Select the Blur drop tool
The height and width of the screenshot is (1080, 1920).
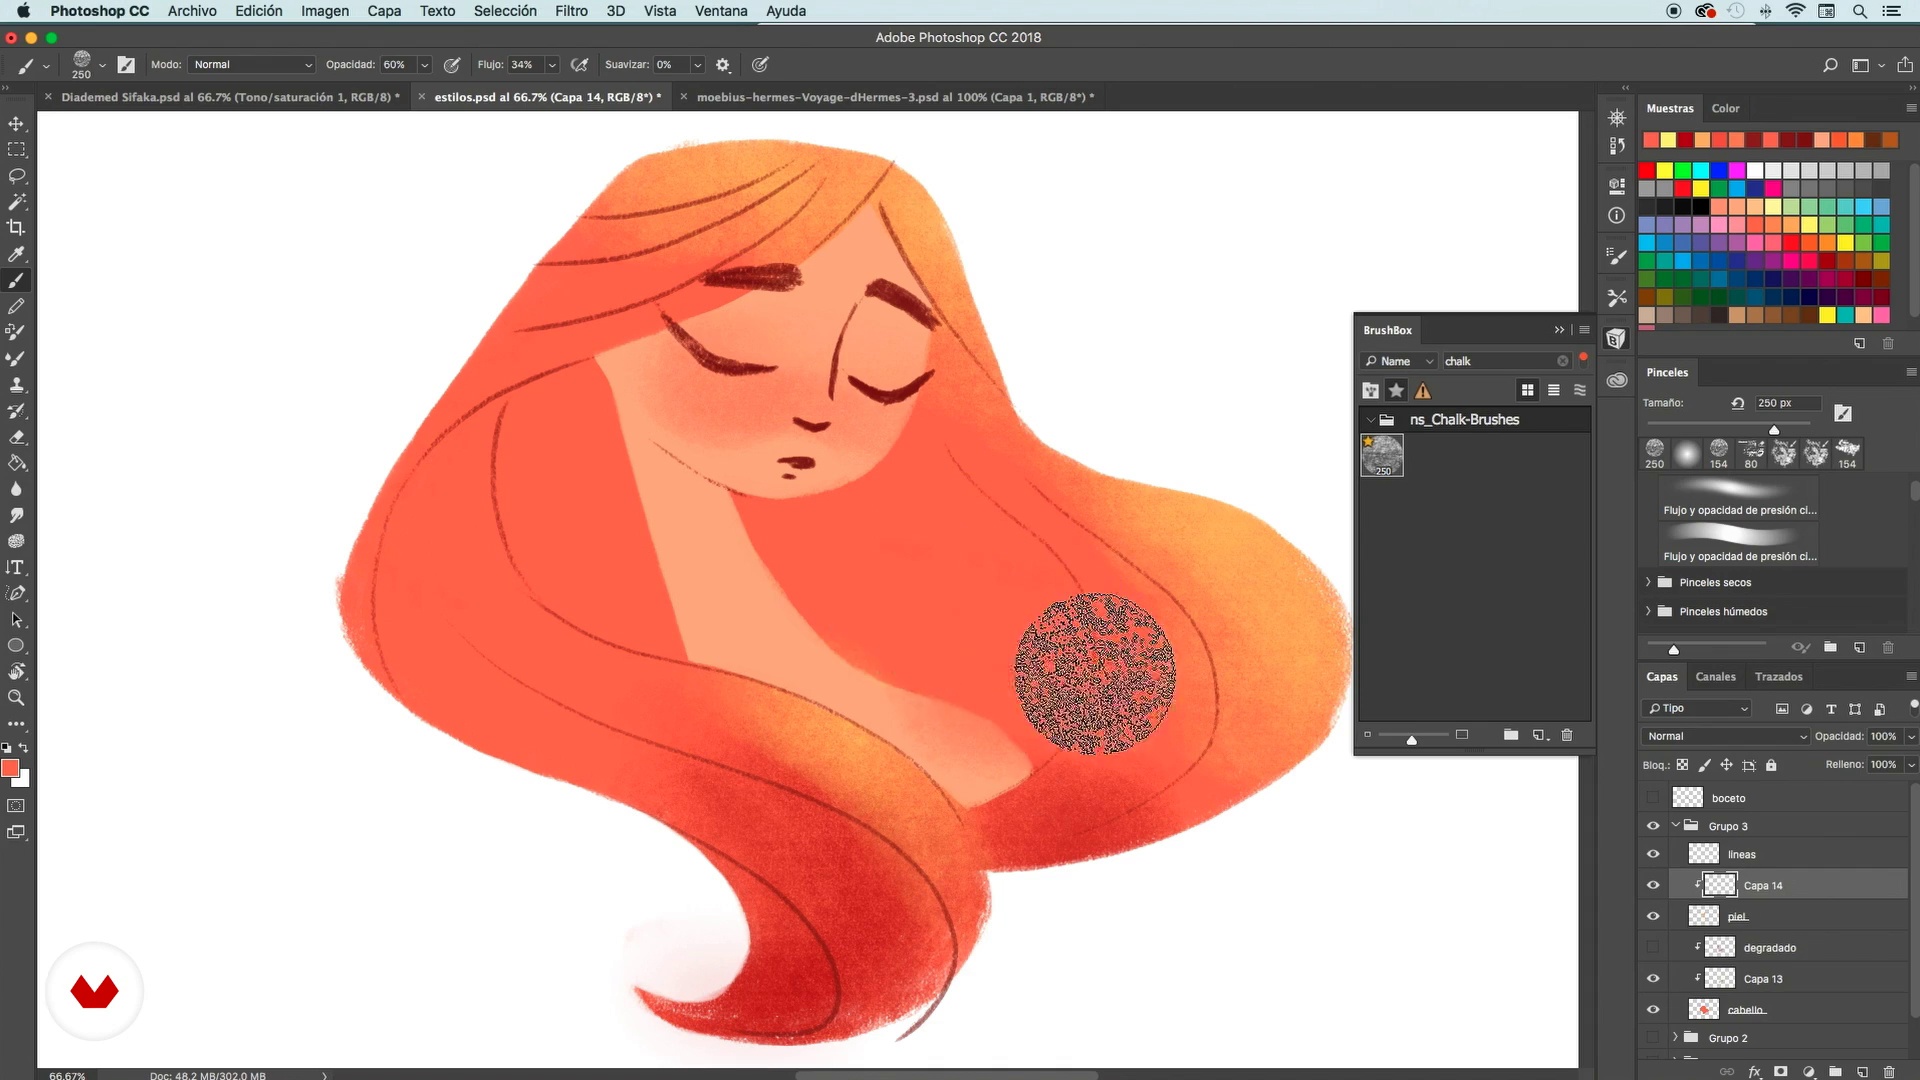click(16, 489)
